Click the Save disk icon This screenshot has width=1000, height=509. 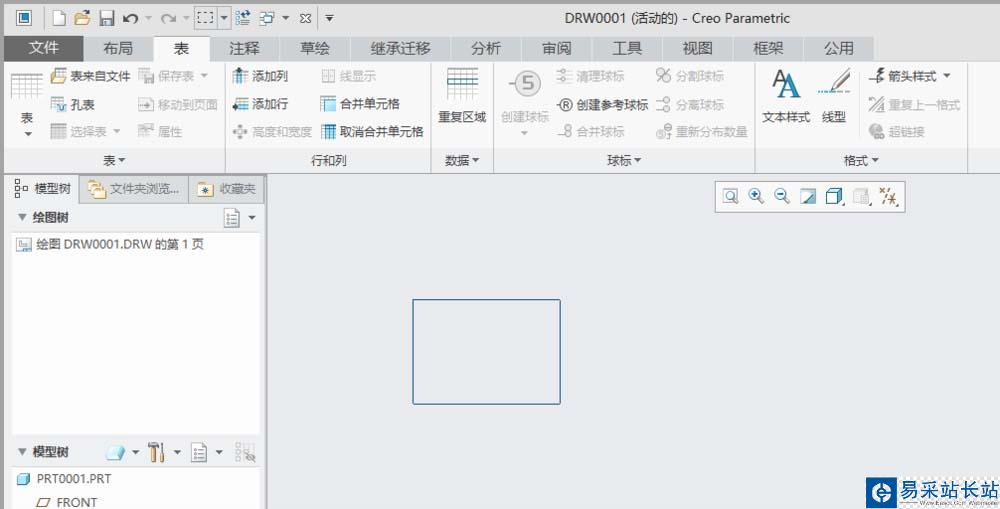click(107, 18)
